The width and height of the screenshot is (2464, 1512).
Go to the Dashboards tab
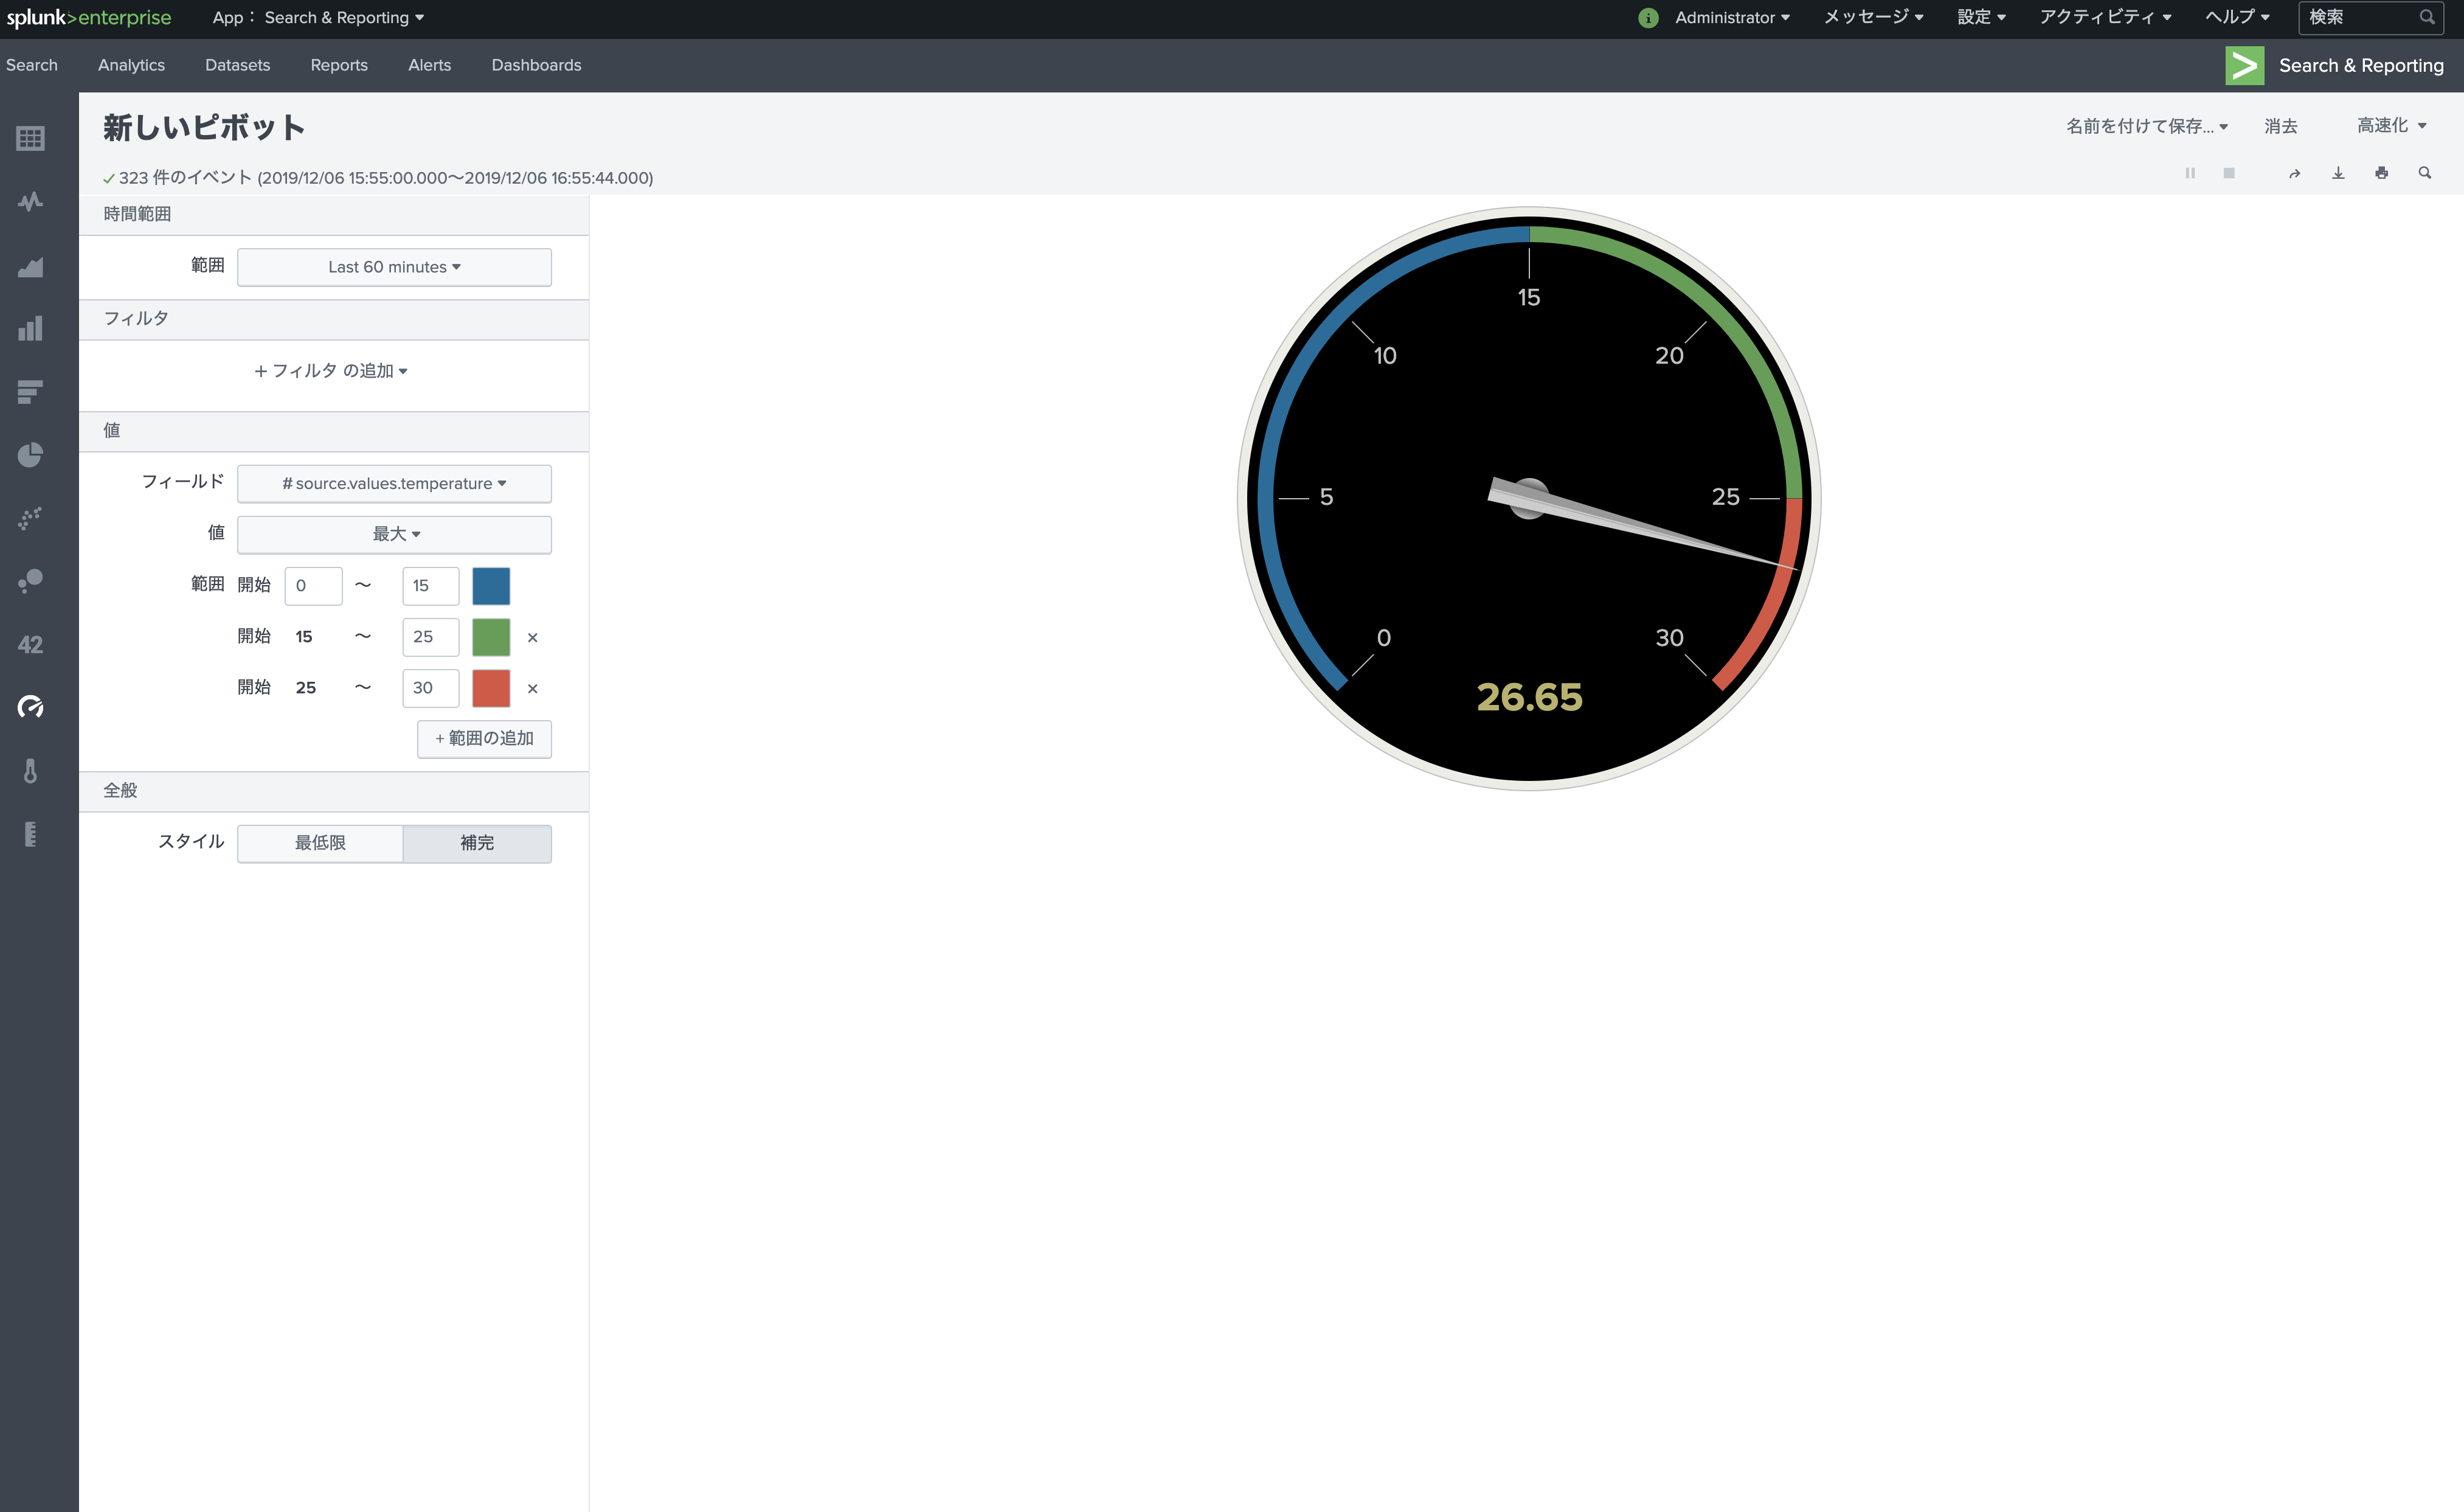[x=536, y=66]
